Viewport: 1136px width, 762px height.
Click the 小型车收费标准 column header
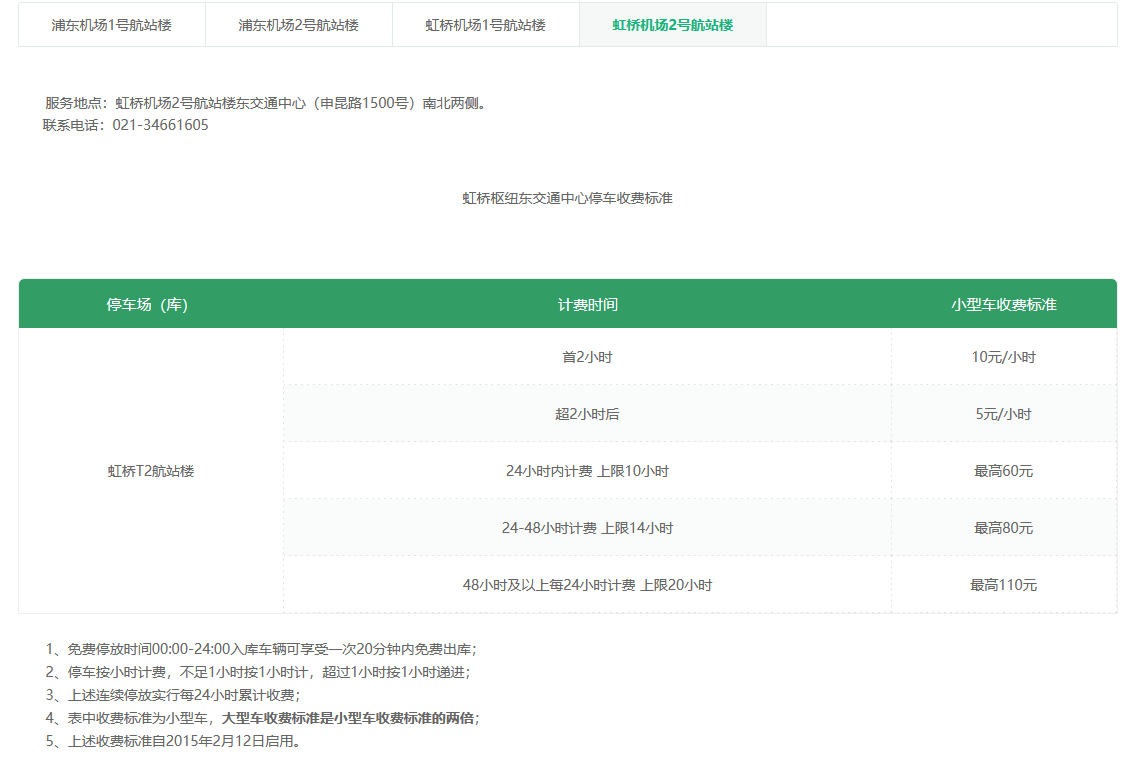pos(1003,304)
